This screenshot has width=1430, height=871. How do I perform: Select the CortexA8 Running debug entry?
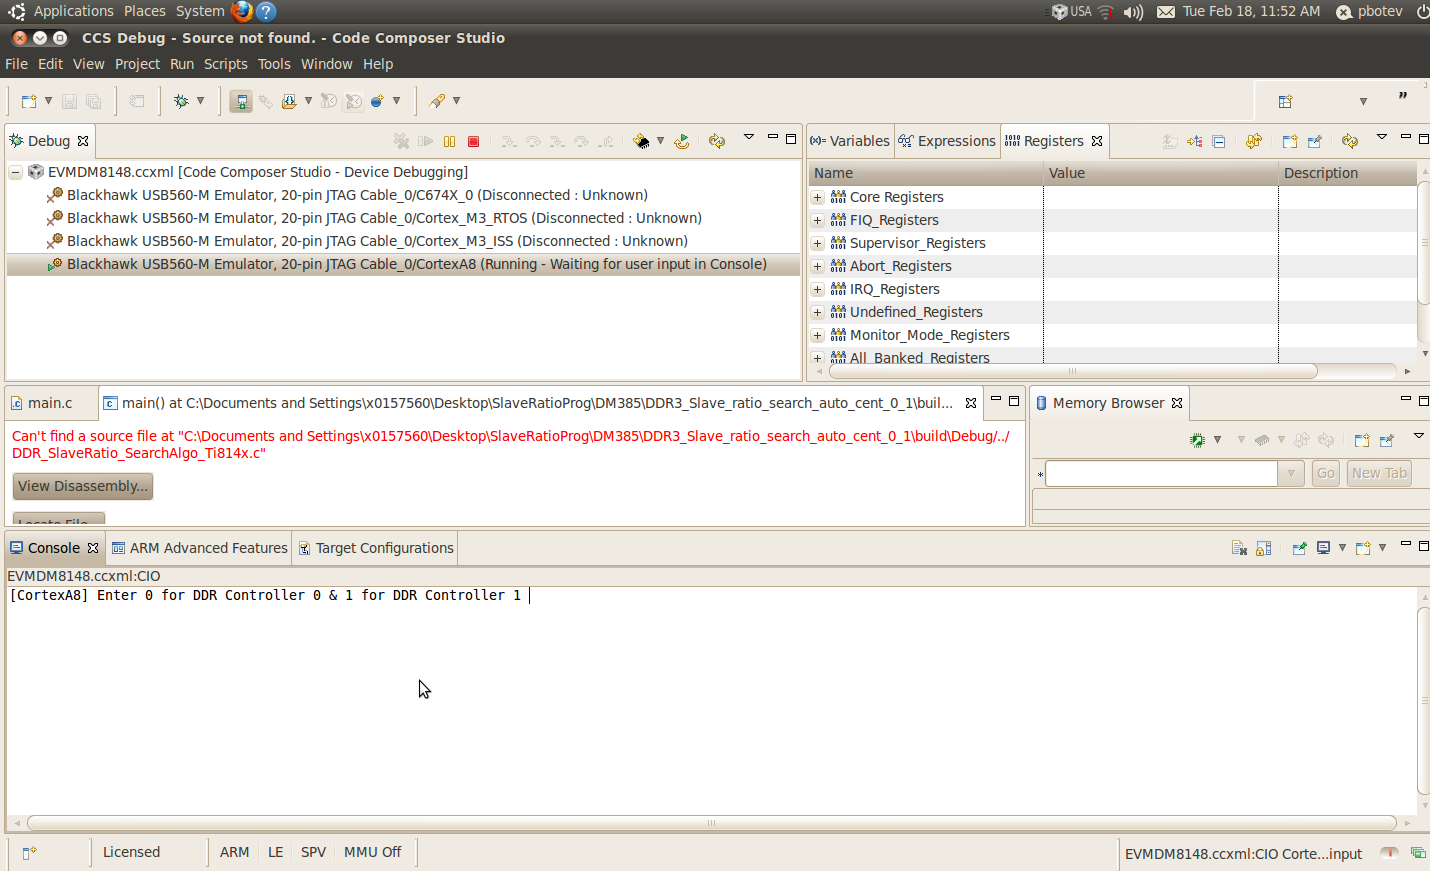[403, 264]
